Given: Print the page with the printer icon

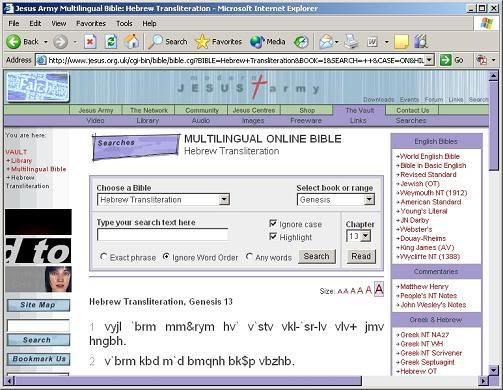Looking at the screenshot, I should pos(351,42).
